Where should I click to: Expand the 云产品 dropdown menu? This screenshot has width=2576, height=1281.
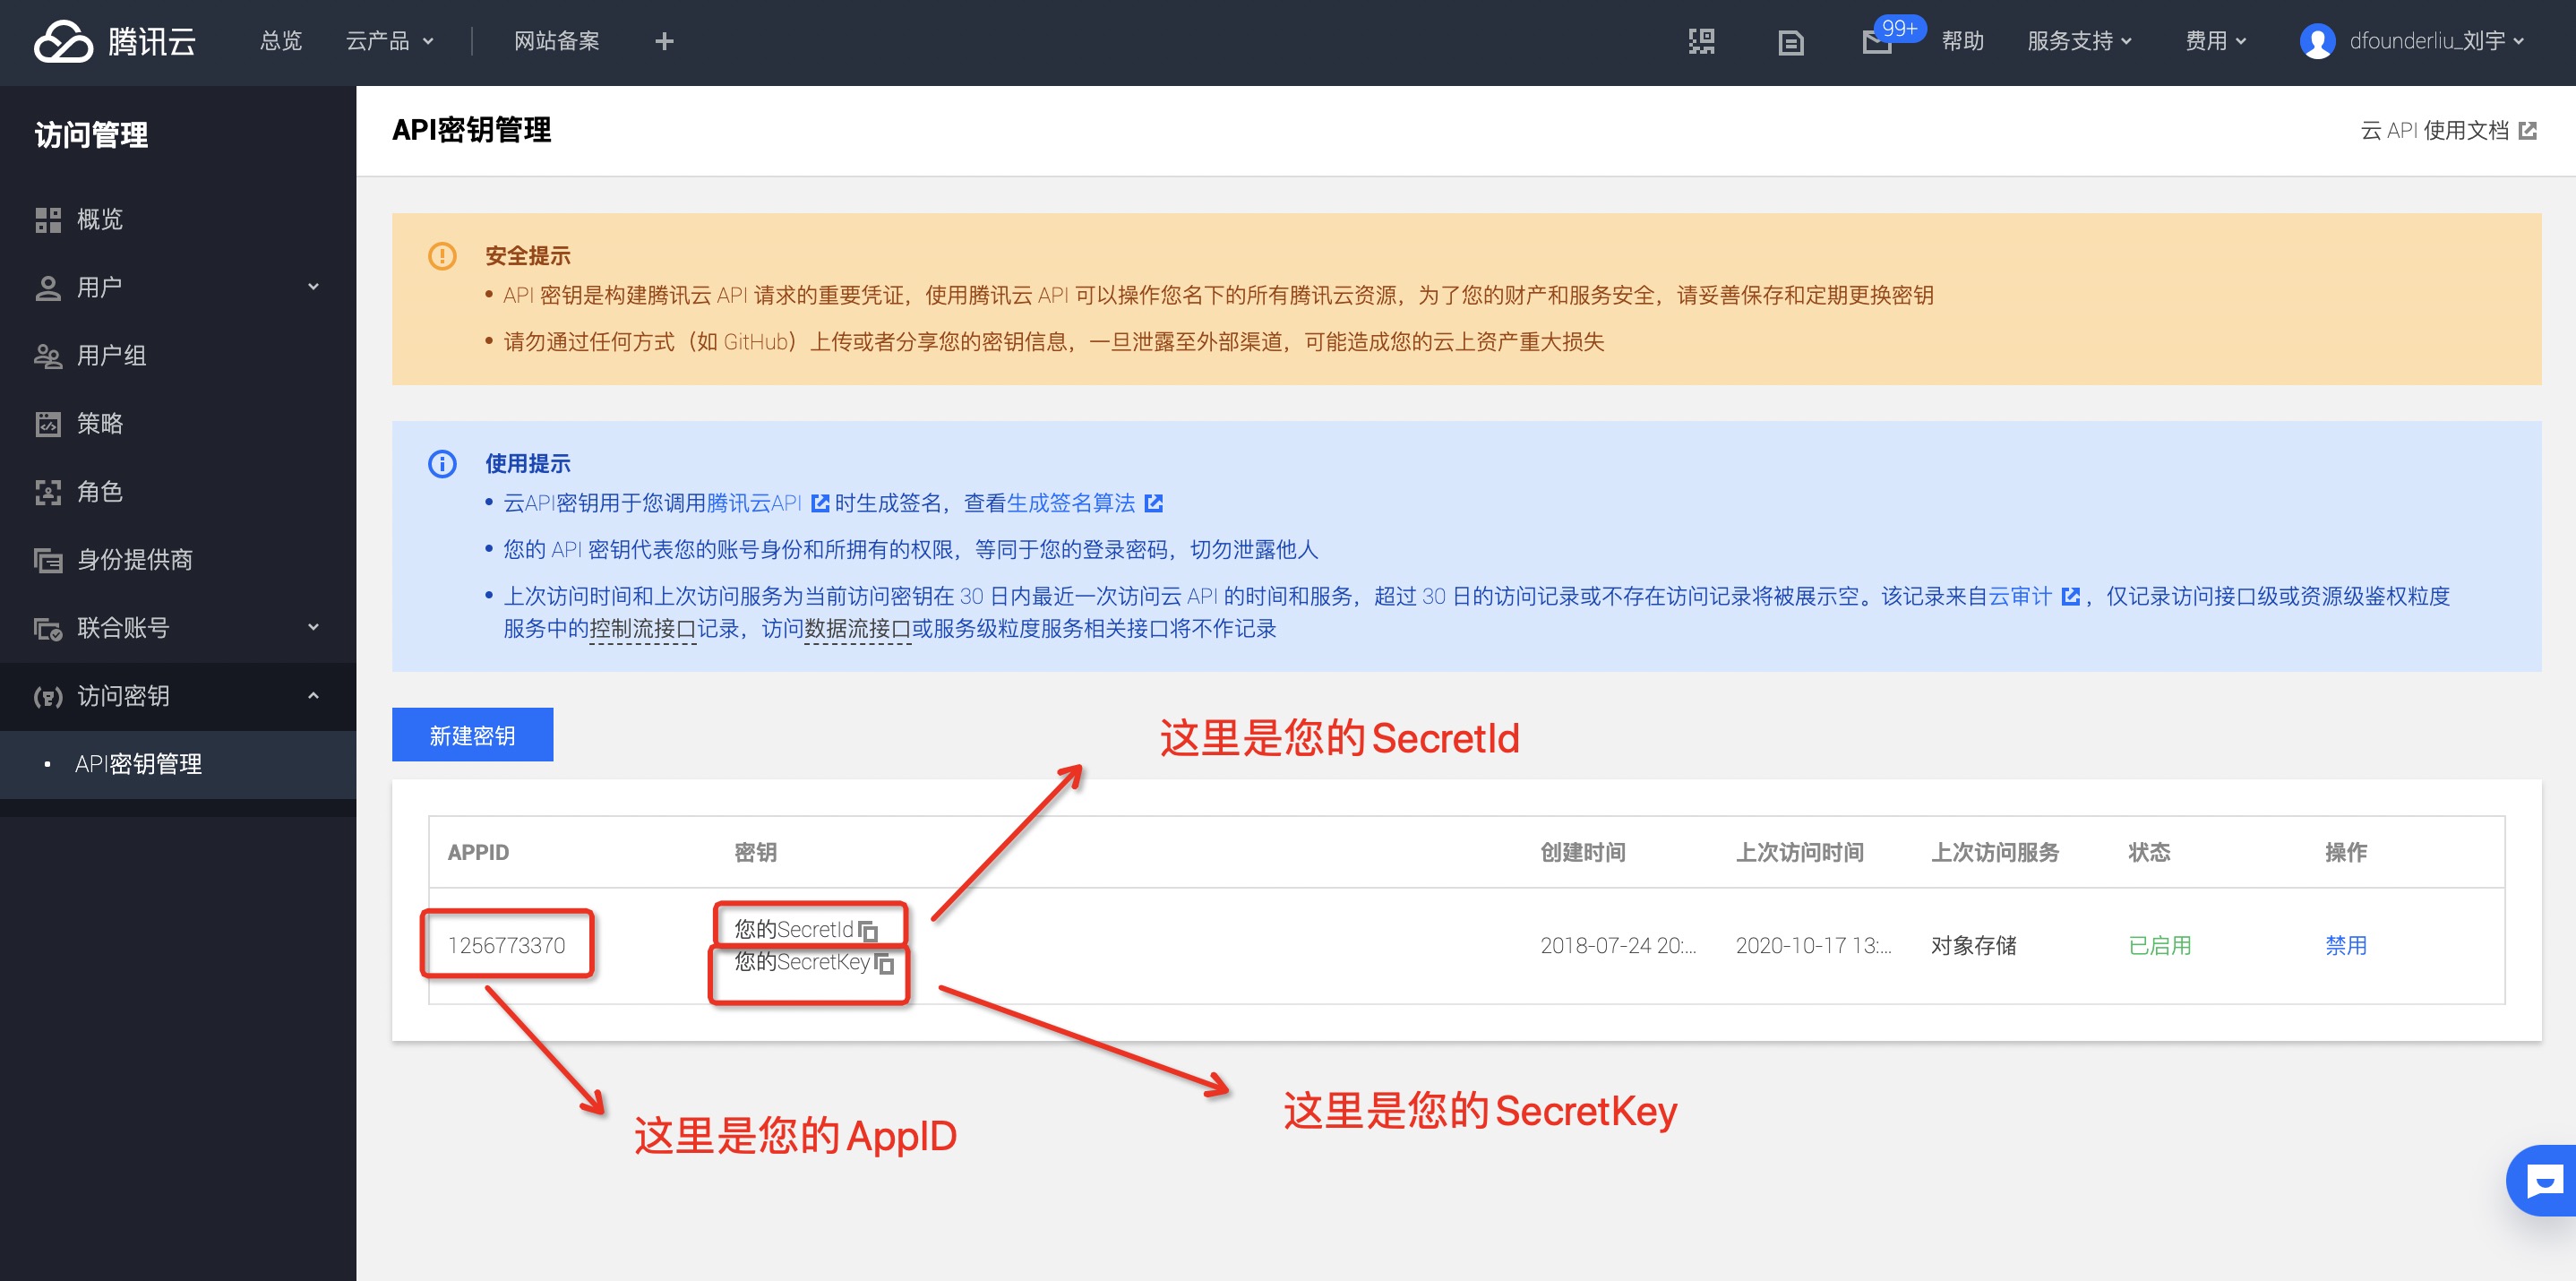click(389, 42)
